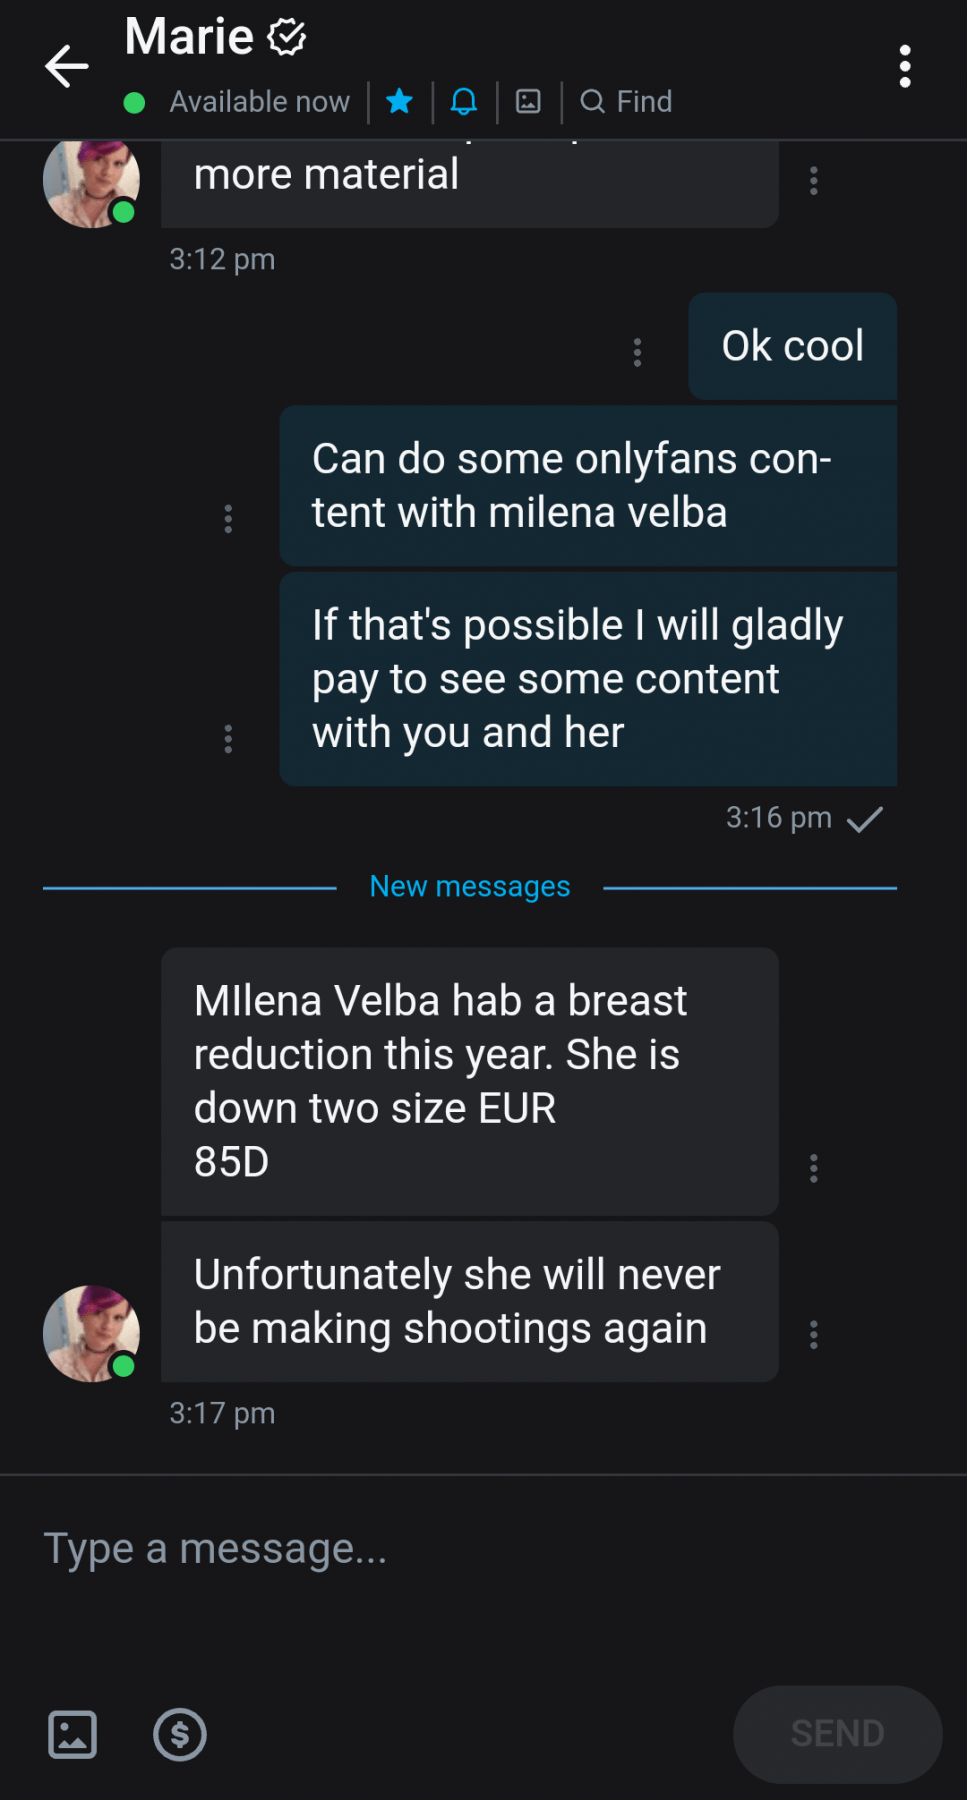Toggle the favorite star for Marie
Screen dimensions: 967x1800
(399, 101)
